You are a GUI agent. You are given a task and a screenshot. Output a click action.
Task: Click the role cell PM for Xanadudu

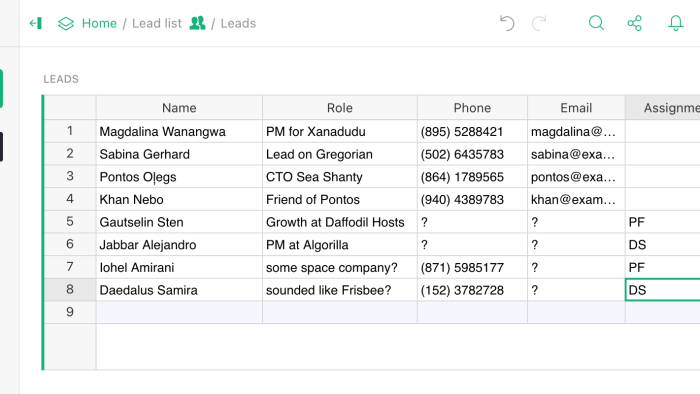pyautogui.click(x=340, y=131)
